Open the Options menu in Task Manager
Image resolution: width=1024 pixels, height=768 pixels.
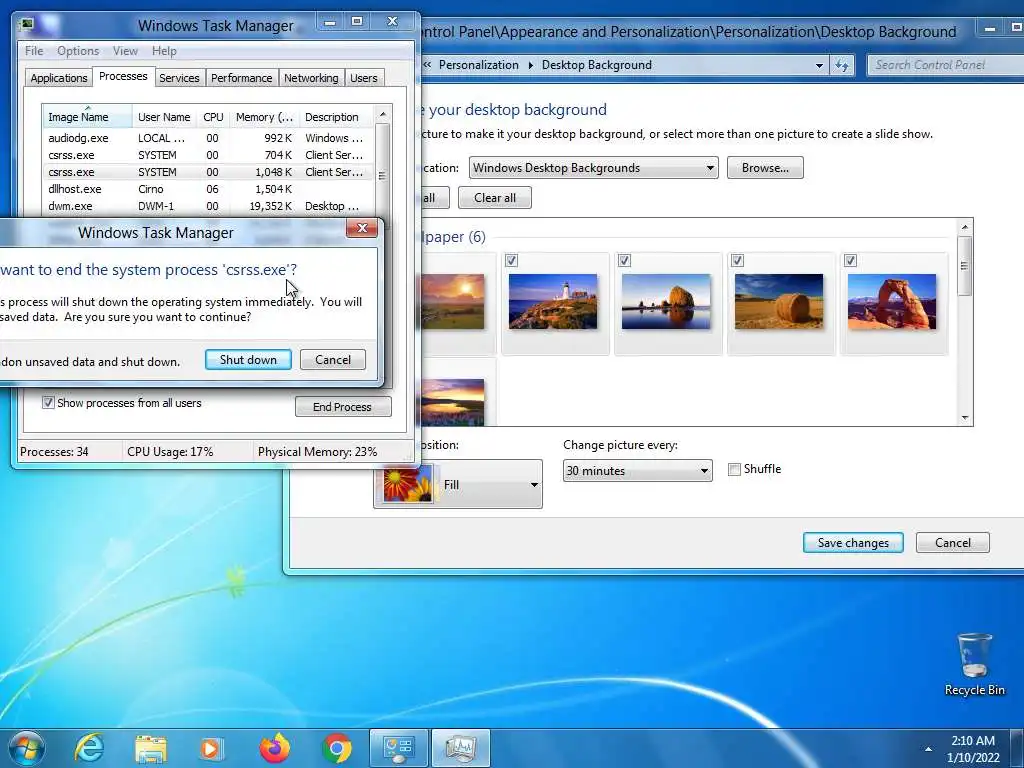coord(78,51)
